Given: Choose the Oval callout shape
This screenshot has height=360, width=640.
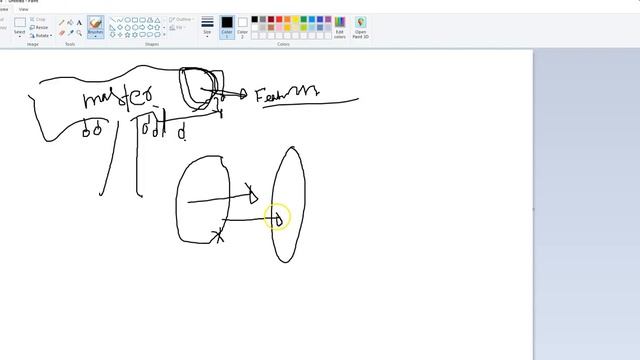Looking at the screenshot, I should click(x=150, y=35).
